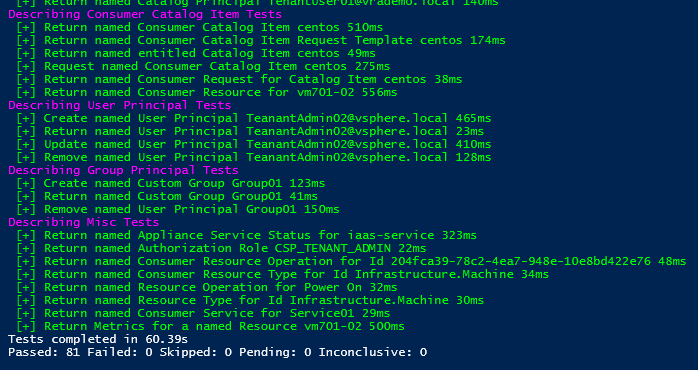Click 'Create named Custom Group Group01' line
698x370 pixels.
pos(170,183)
